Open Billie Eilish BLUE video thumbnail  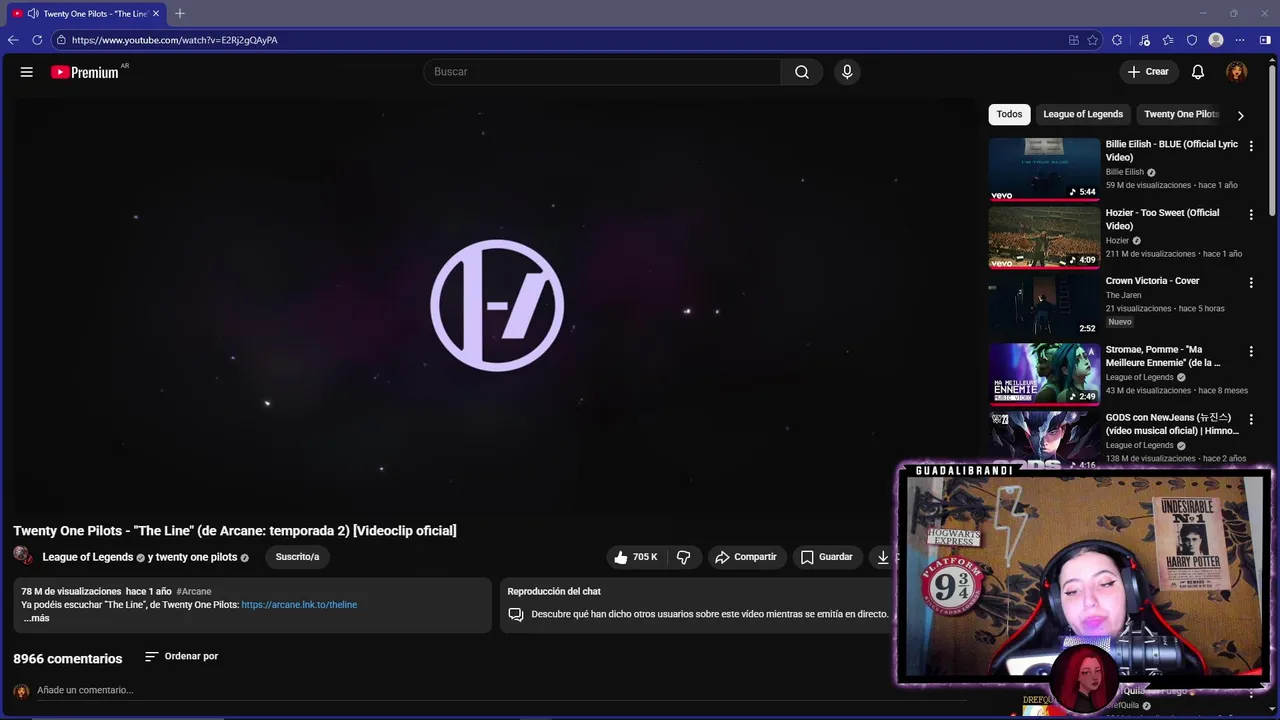click(1044, 169)
